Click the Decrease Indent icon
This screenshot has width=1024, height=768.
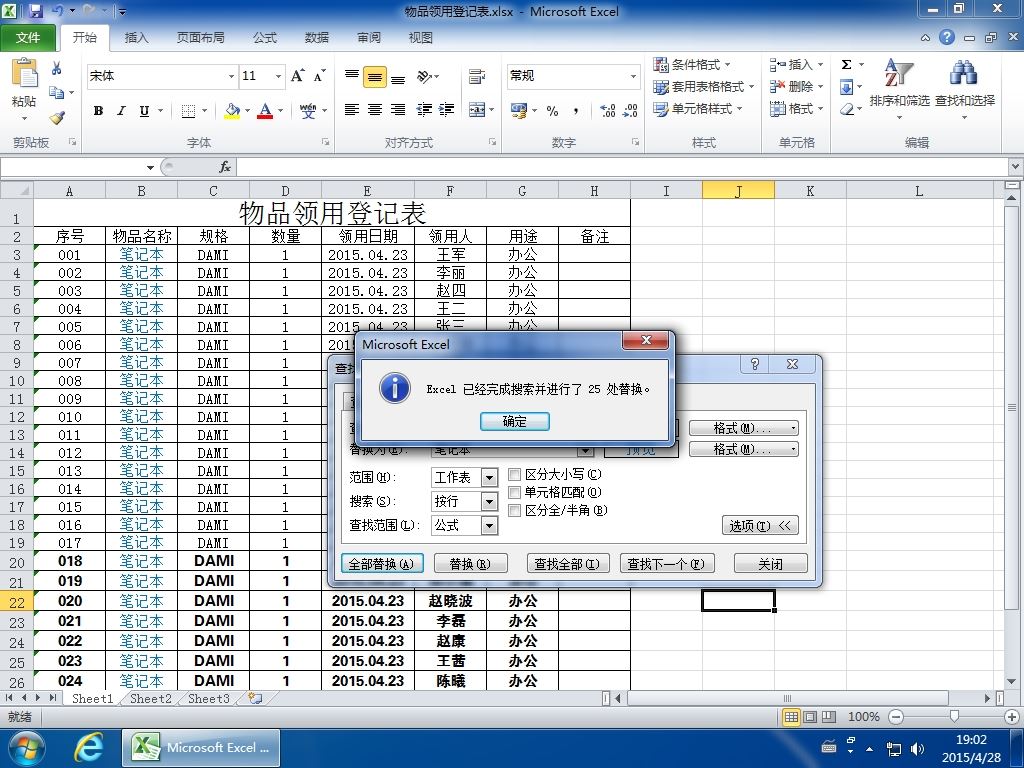pyautogui.click(x=424, y=110)
